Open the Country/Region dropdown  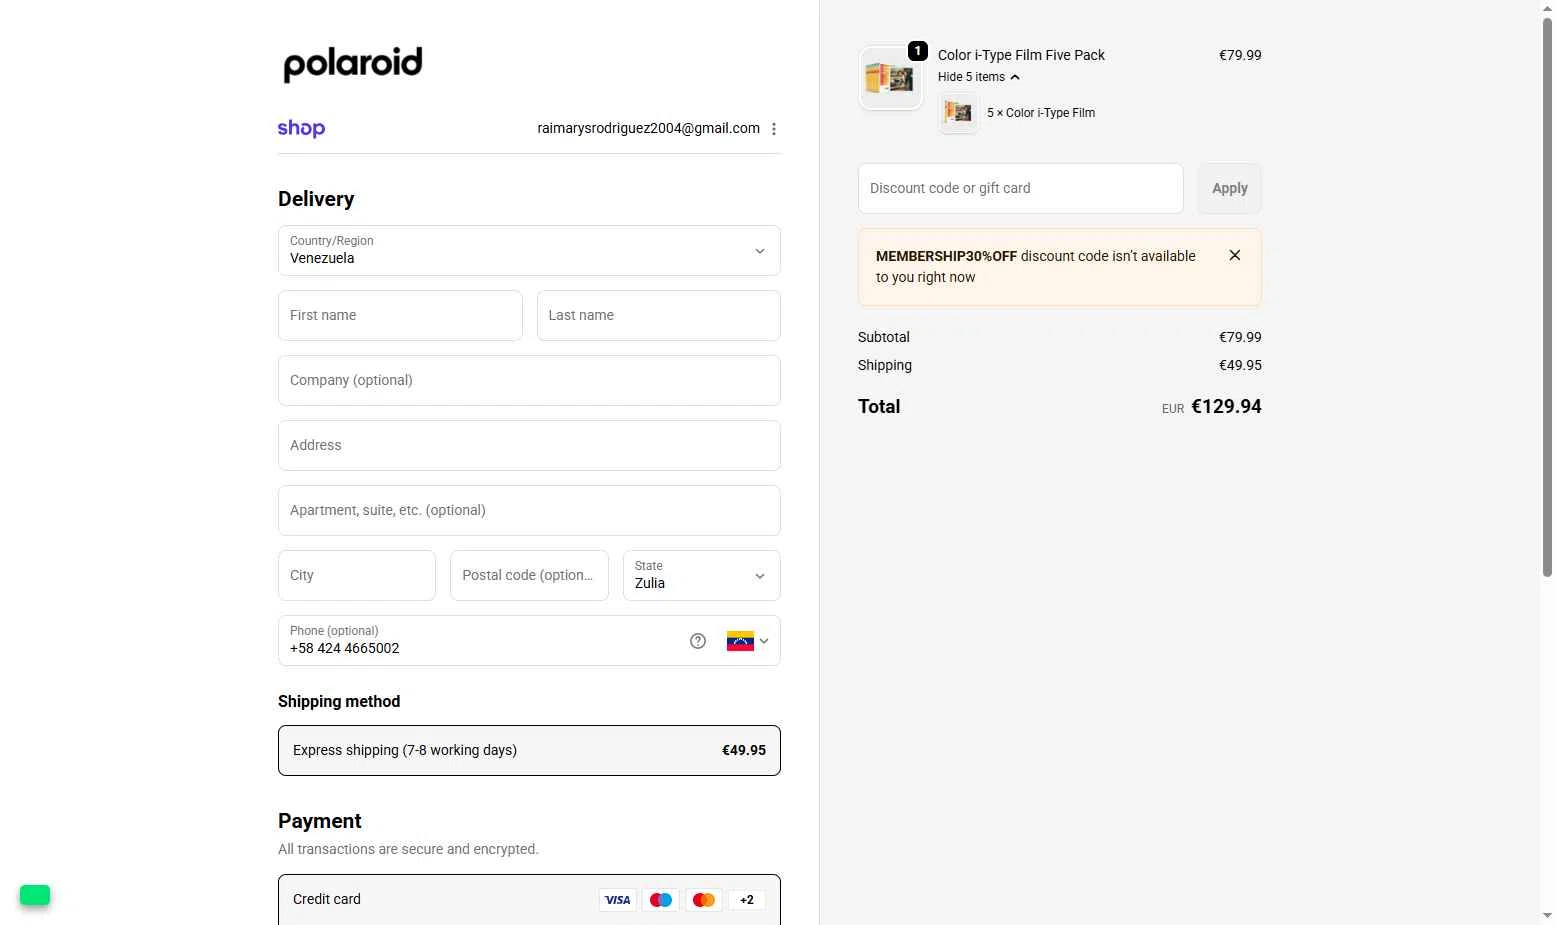pos(529,251)
